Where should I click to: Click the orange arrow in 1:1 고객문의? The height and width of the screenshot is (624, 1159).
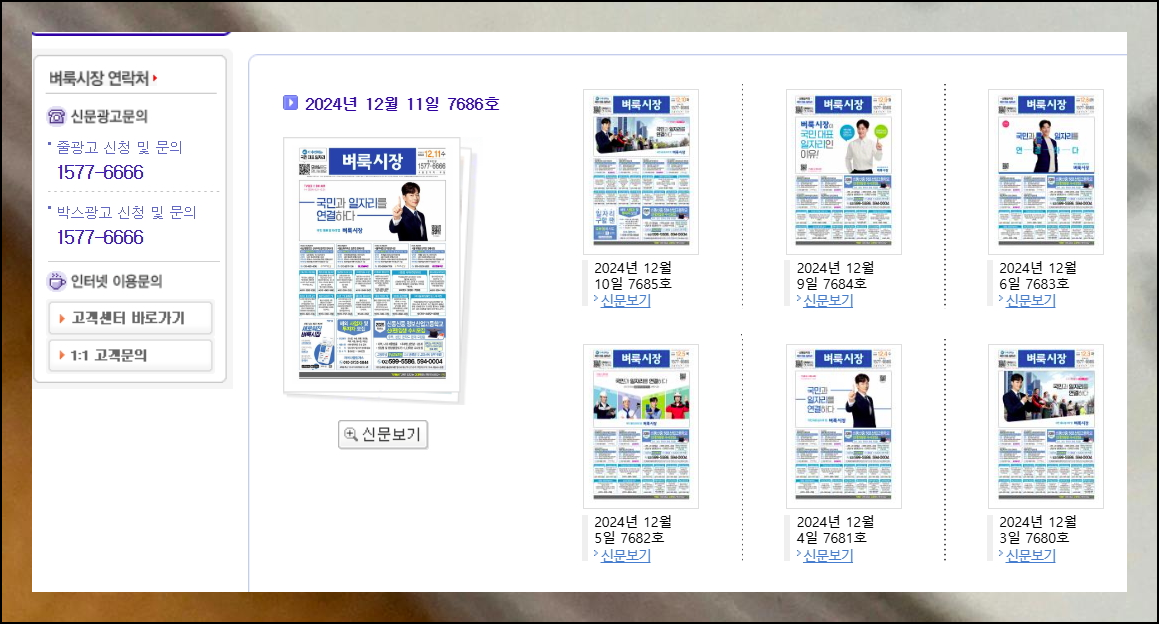[62, 356]
